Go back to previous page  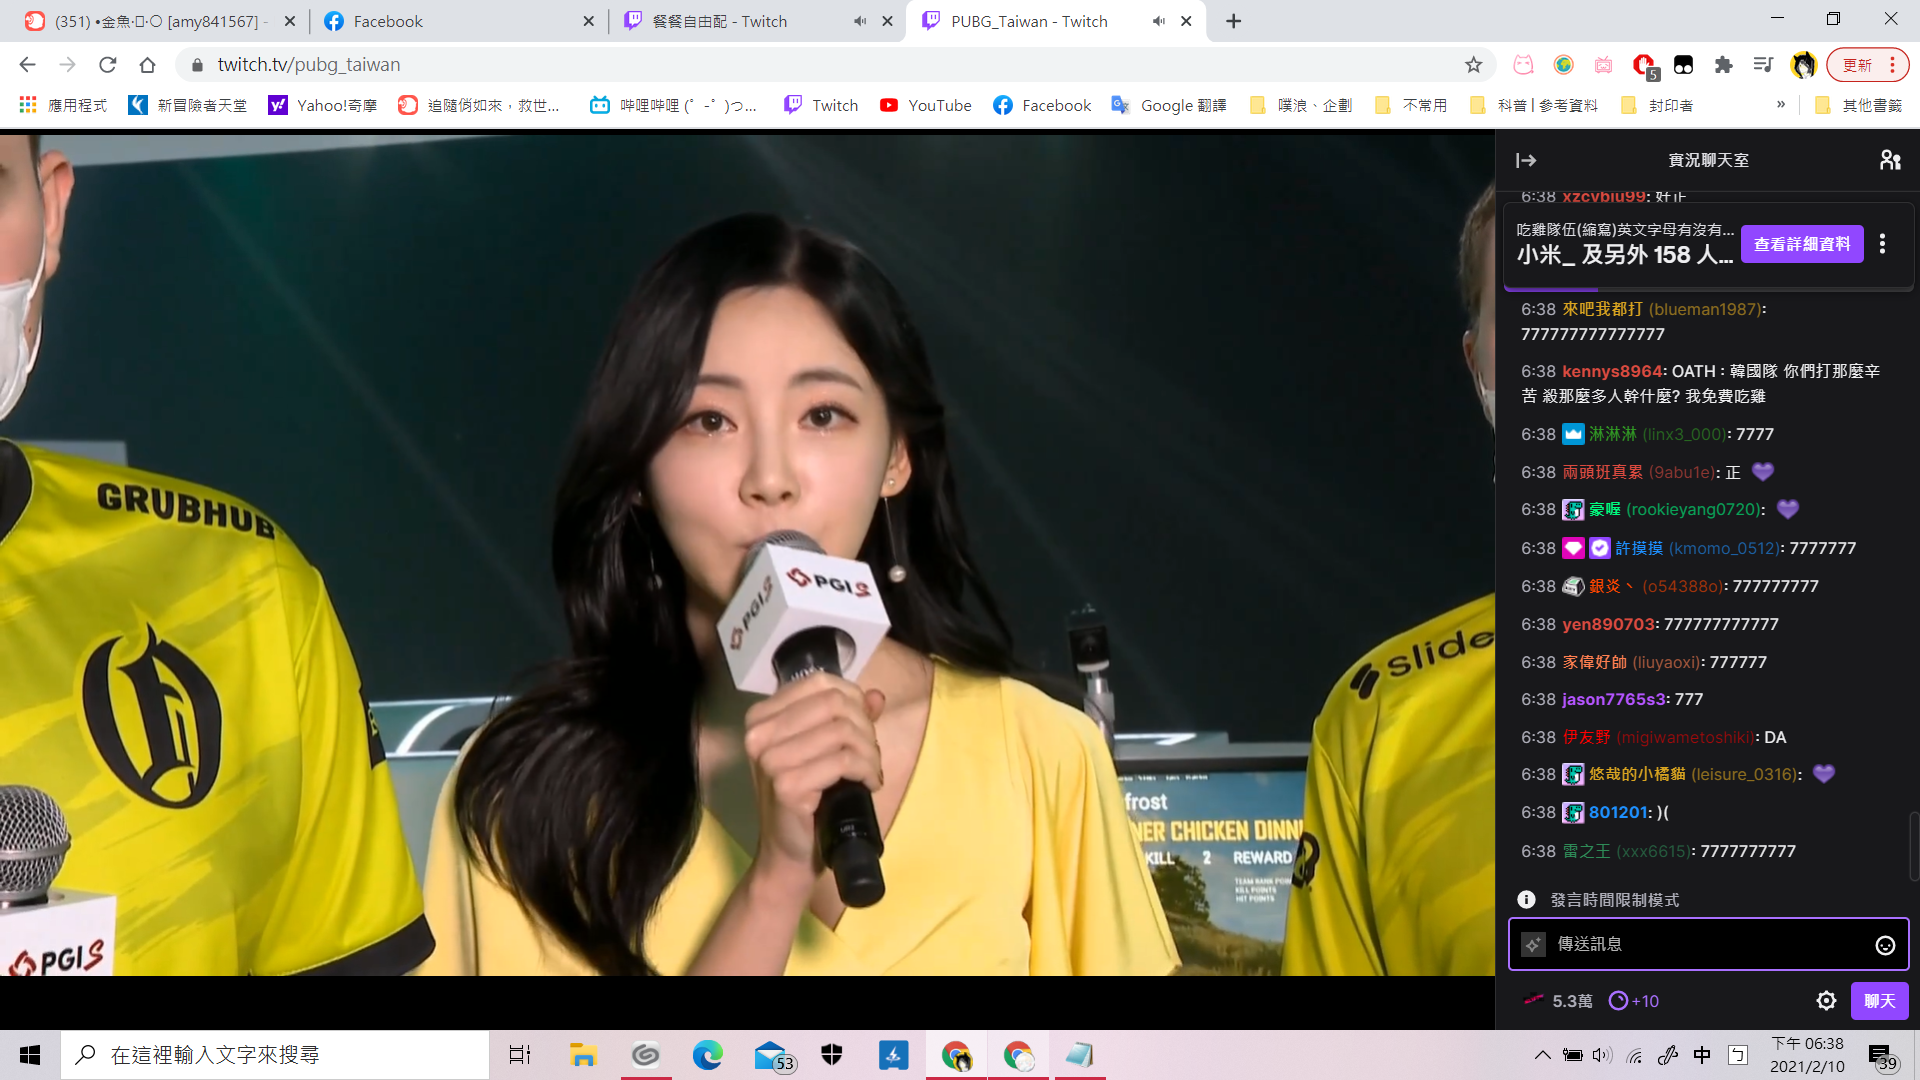point(27,65)
